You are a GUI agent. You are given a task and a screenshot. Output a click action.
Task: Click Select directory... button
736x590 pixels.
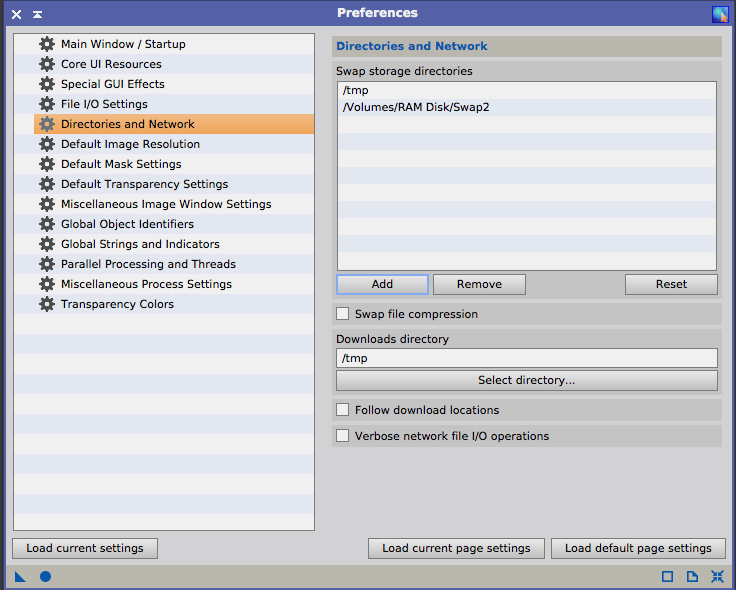(x=526, y=381)
